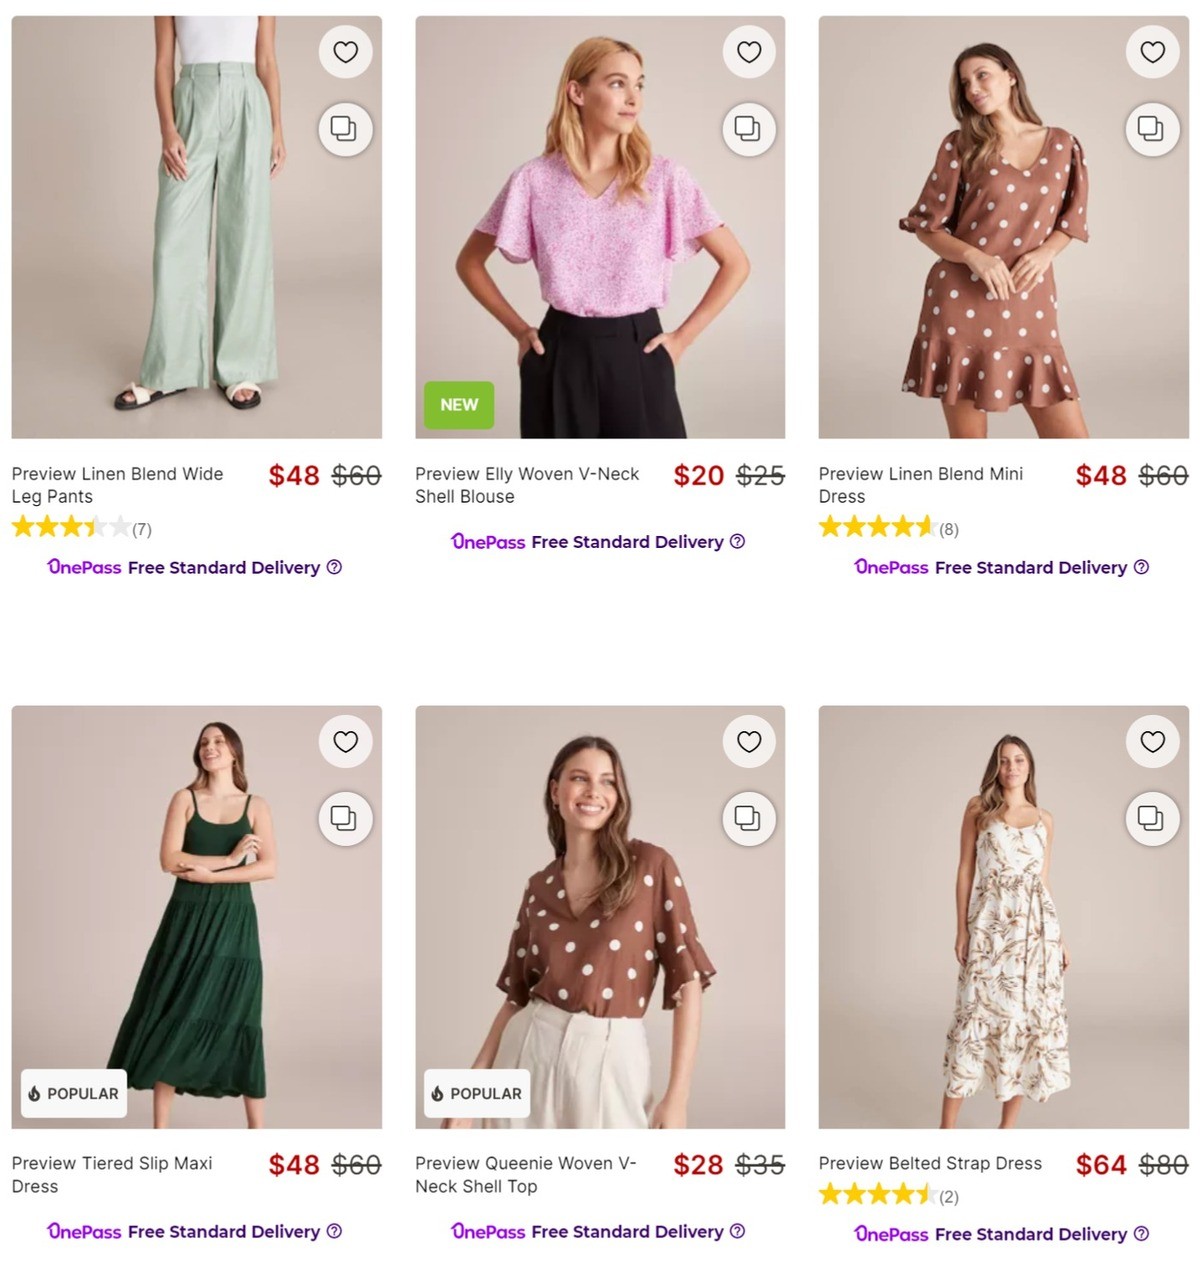Open quick view for Belted Strap Dress
This screenshot has width=1200, height=1268.
click(x=1152, y=819)
